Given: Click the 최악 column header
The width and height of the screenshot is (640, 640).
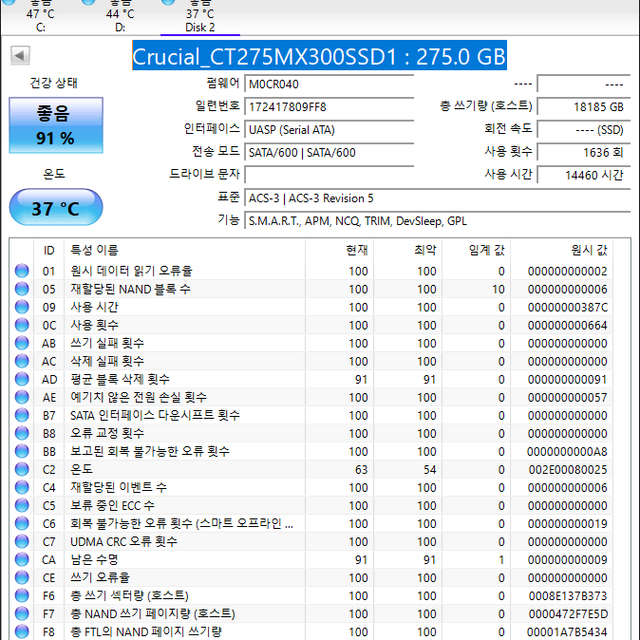Looking at the screenshot, I should [408, 250].
